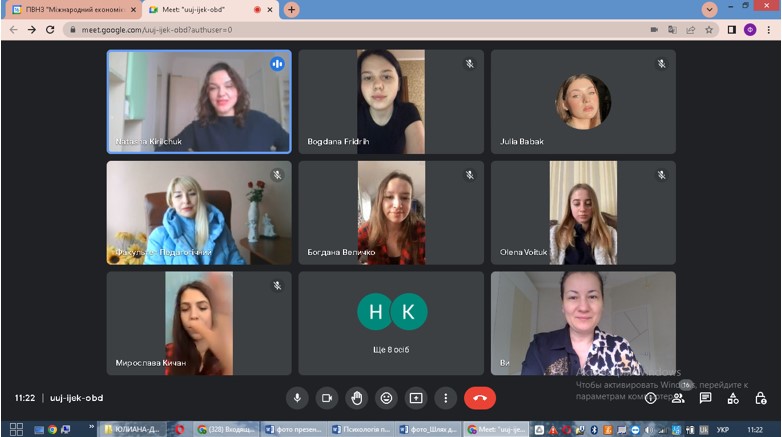Switch to фото презен... Word taskbar window
The width and height of the screenshot is (782, 437).
click(293, 430)
